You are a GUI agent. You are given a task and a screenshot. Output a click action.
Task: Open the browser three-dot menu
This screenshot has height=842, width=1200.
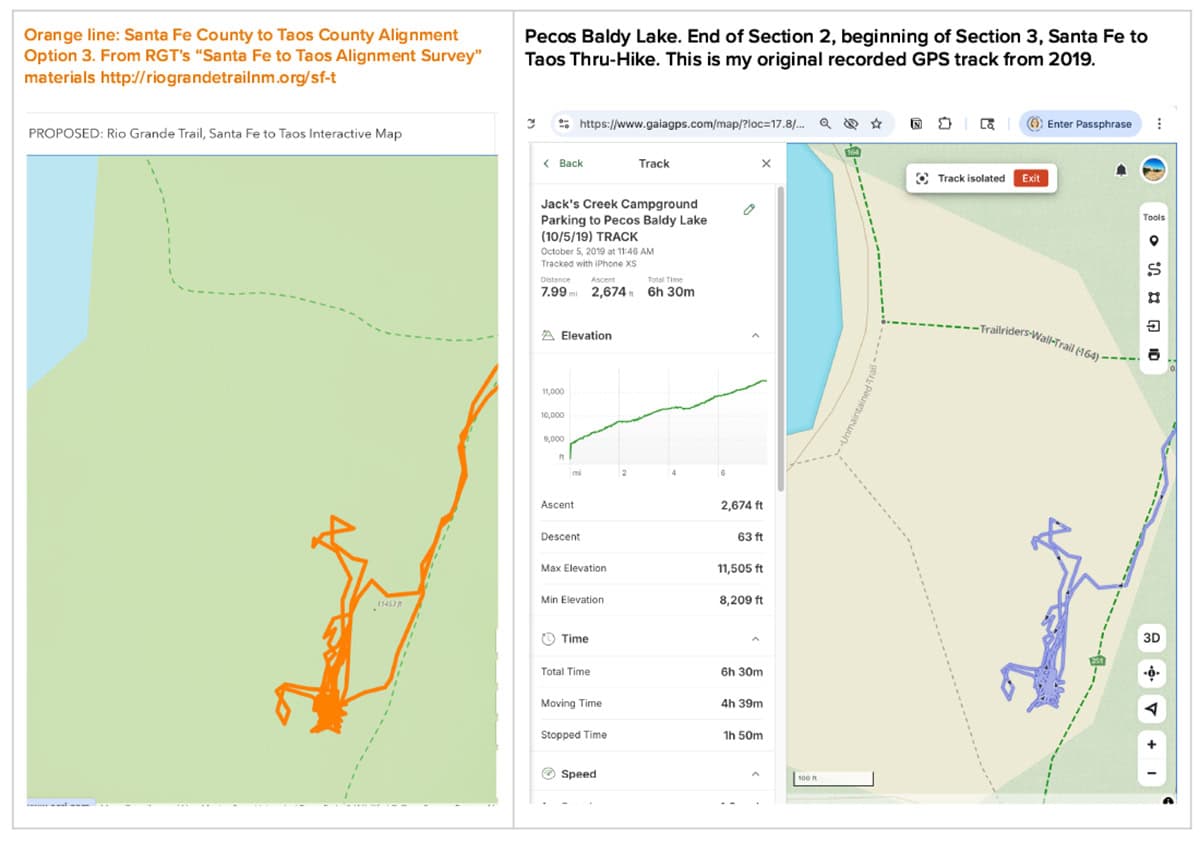click(x=1159, y=124)
